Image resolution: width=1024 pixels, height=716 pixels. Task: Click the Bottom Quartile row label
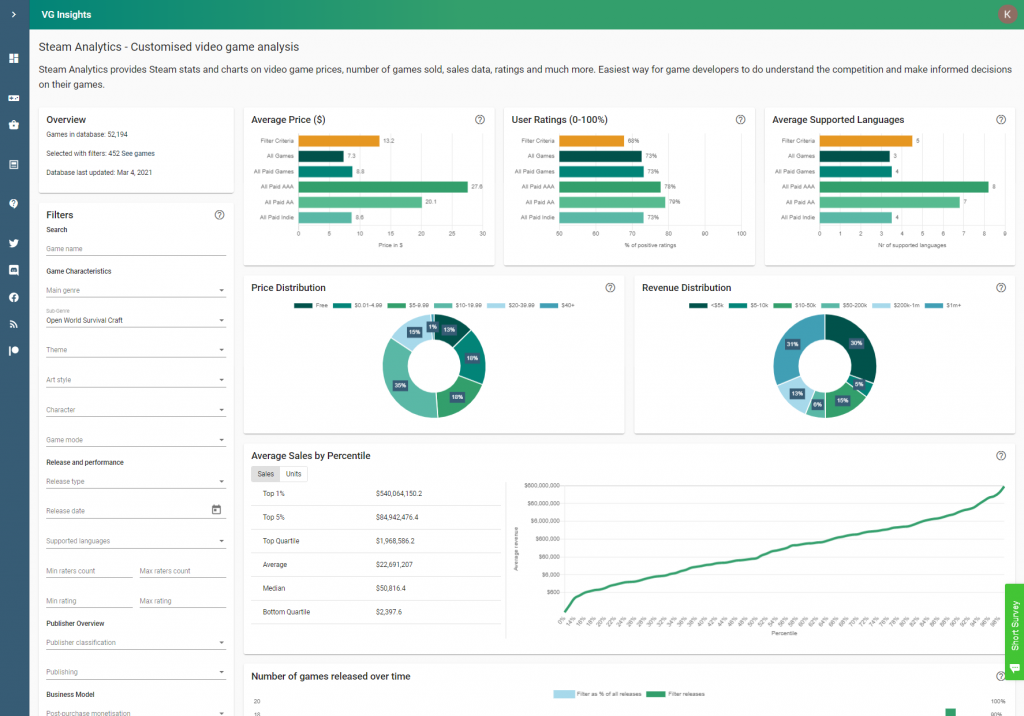(x=286, y=612)
